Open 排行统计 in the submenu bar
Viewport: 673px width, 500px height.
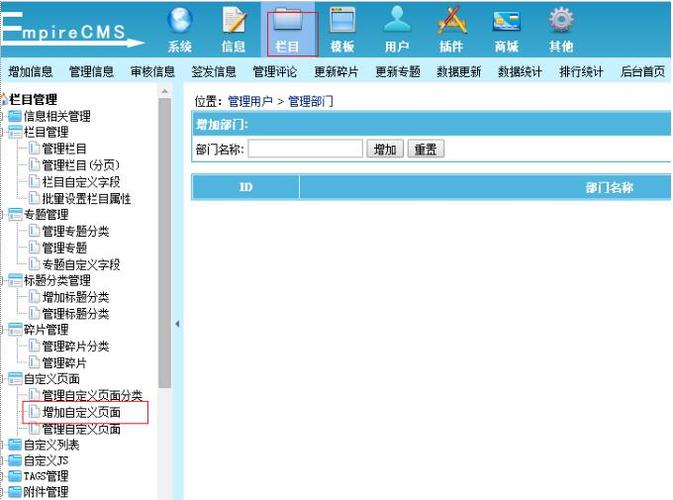pos(581,71)
